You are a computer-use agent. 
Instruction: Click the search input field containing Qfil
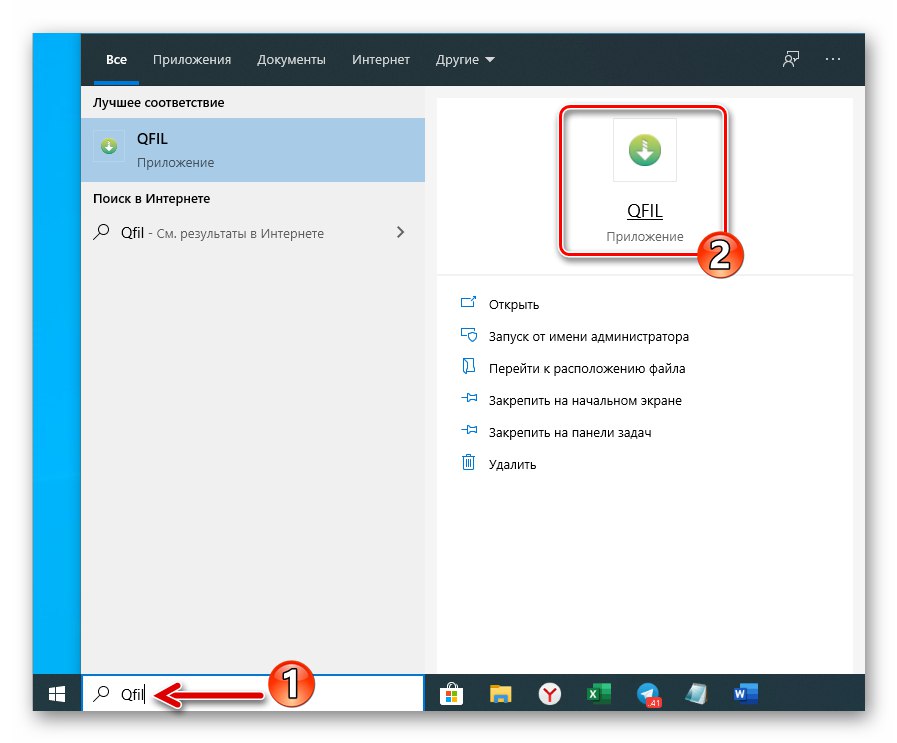click(x=253, y=694)
